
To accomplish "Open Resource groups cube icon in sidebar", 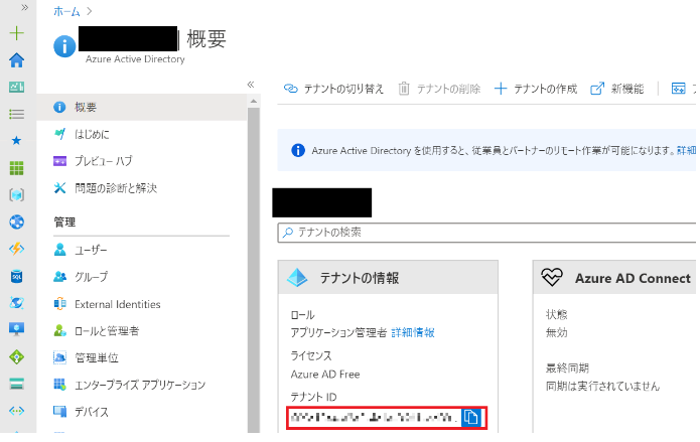I will click(x=17, y=195).
